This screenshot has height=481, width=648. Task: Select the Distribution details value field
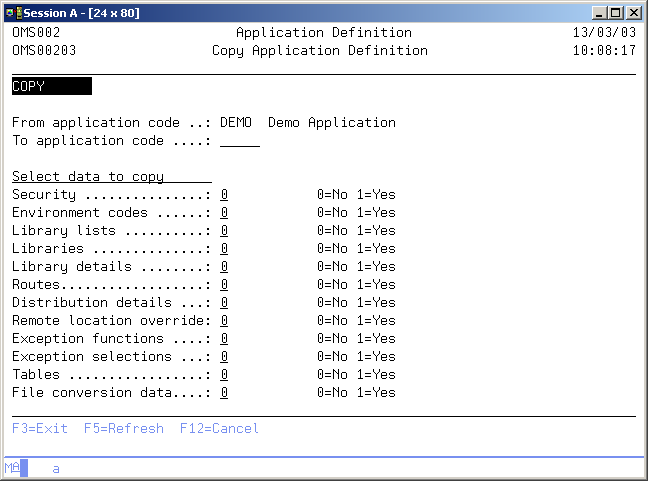pyautogui.click(x=224, y=303)
